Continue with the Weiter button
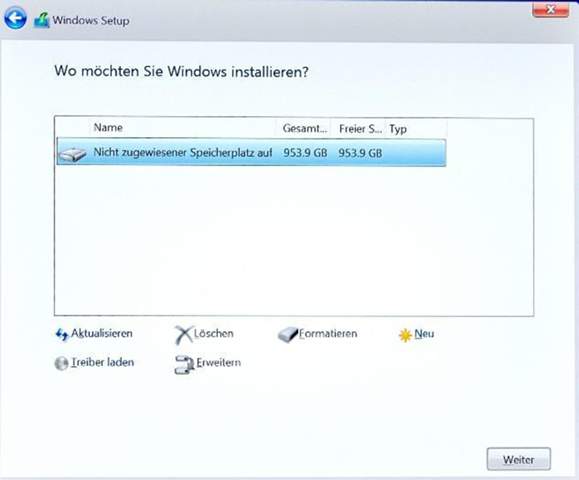 (518, 459)
